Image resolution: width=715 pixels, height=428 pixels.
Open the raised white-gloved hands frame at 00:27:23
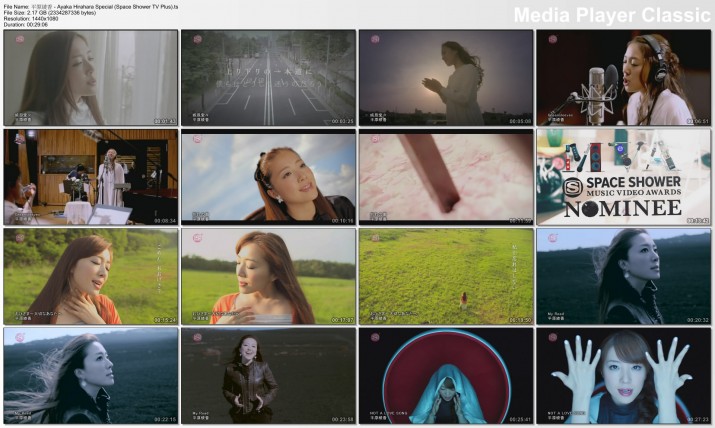[623, 376]
